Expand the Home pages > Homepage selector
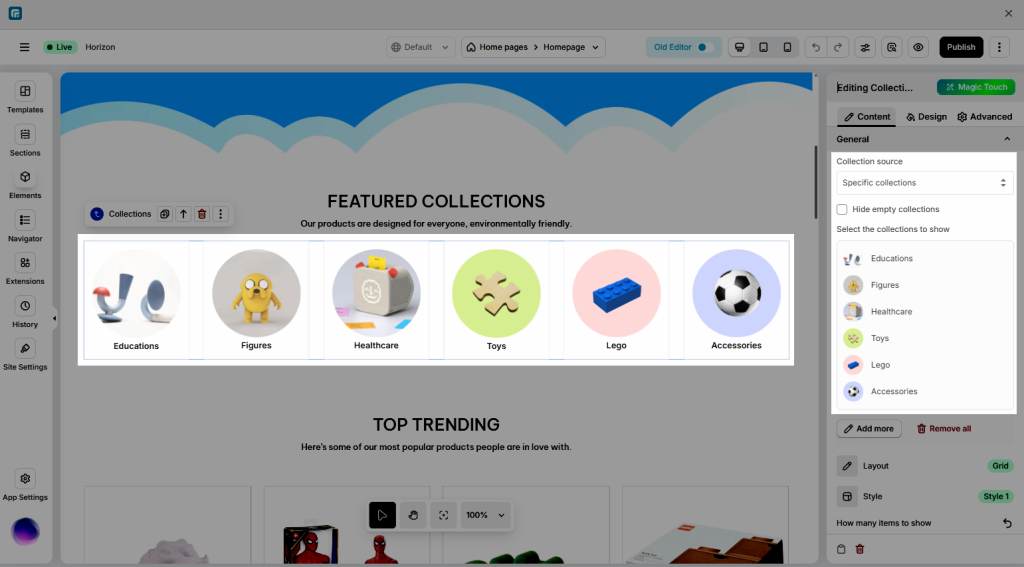 (534, 47)
